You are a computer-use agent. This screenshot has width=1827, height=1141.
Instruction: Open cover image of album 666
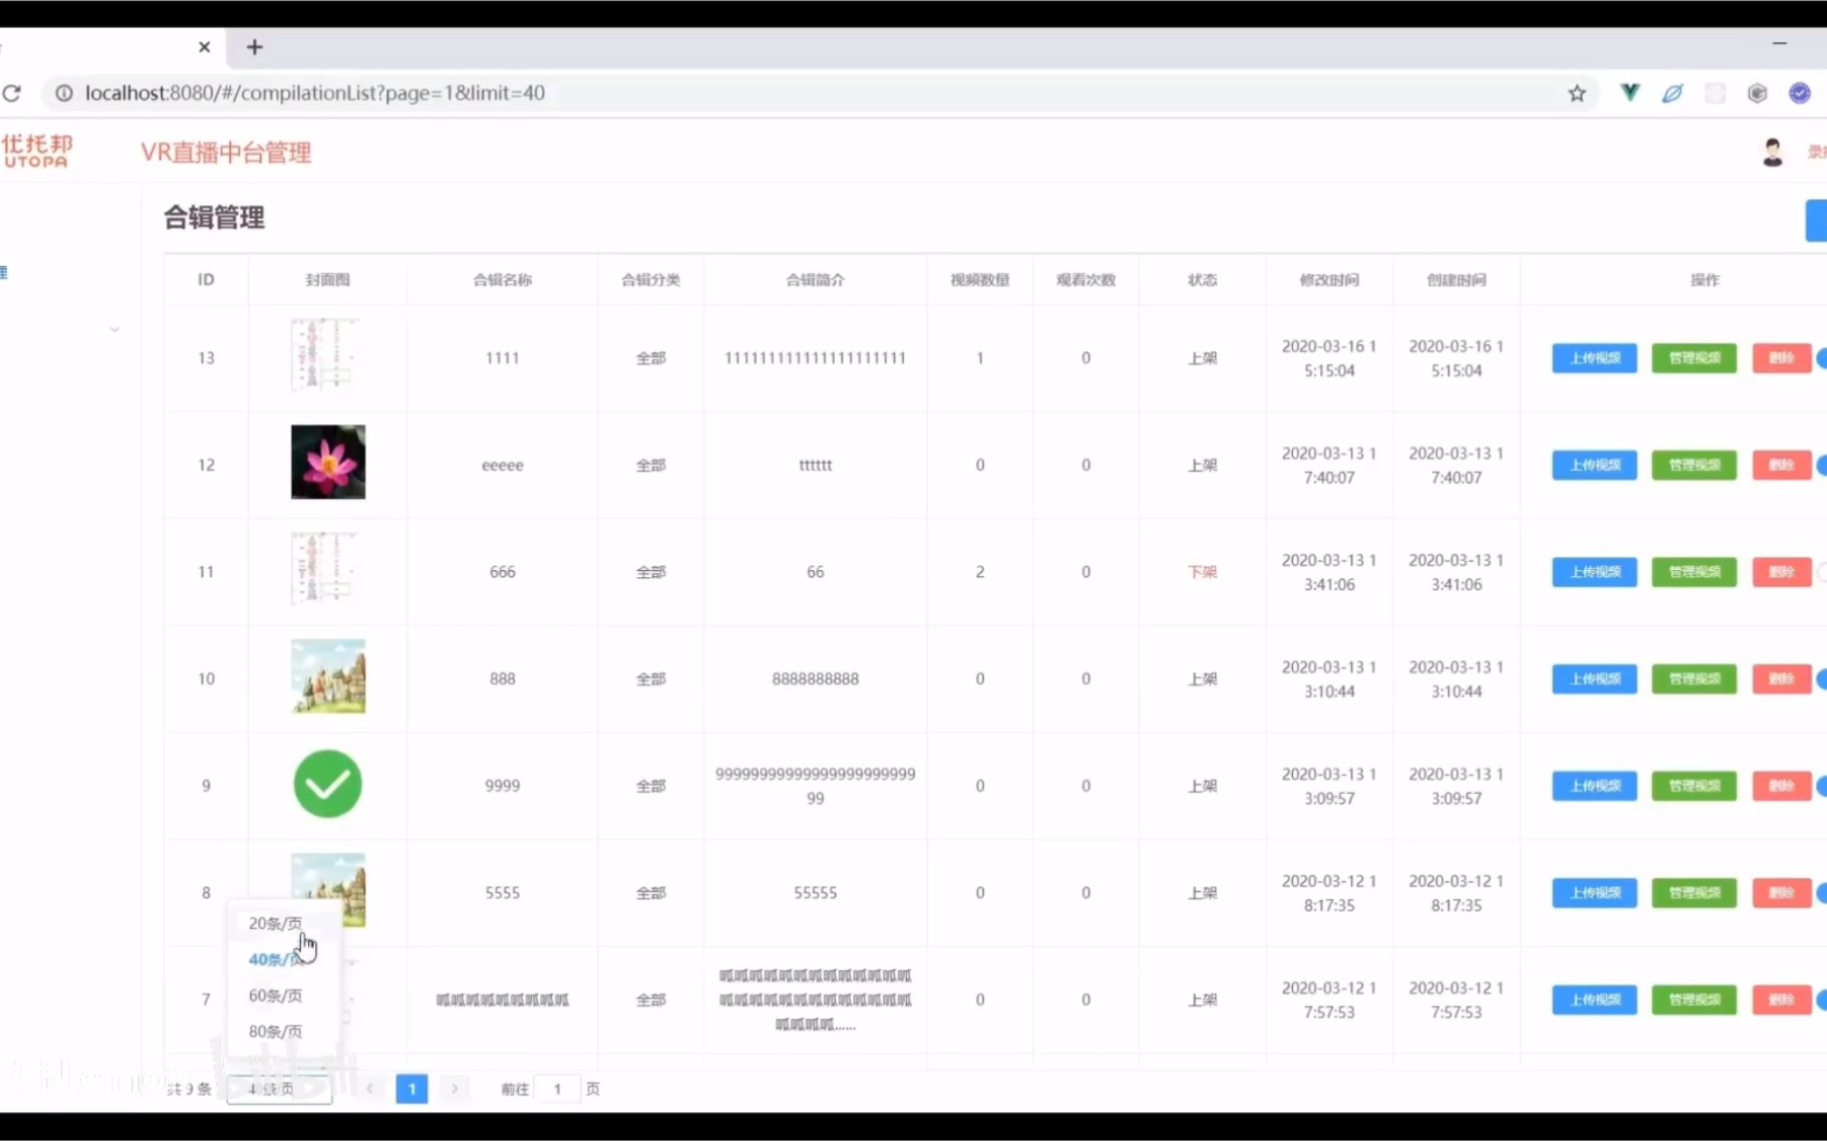(328, 569)
